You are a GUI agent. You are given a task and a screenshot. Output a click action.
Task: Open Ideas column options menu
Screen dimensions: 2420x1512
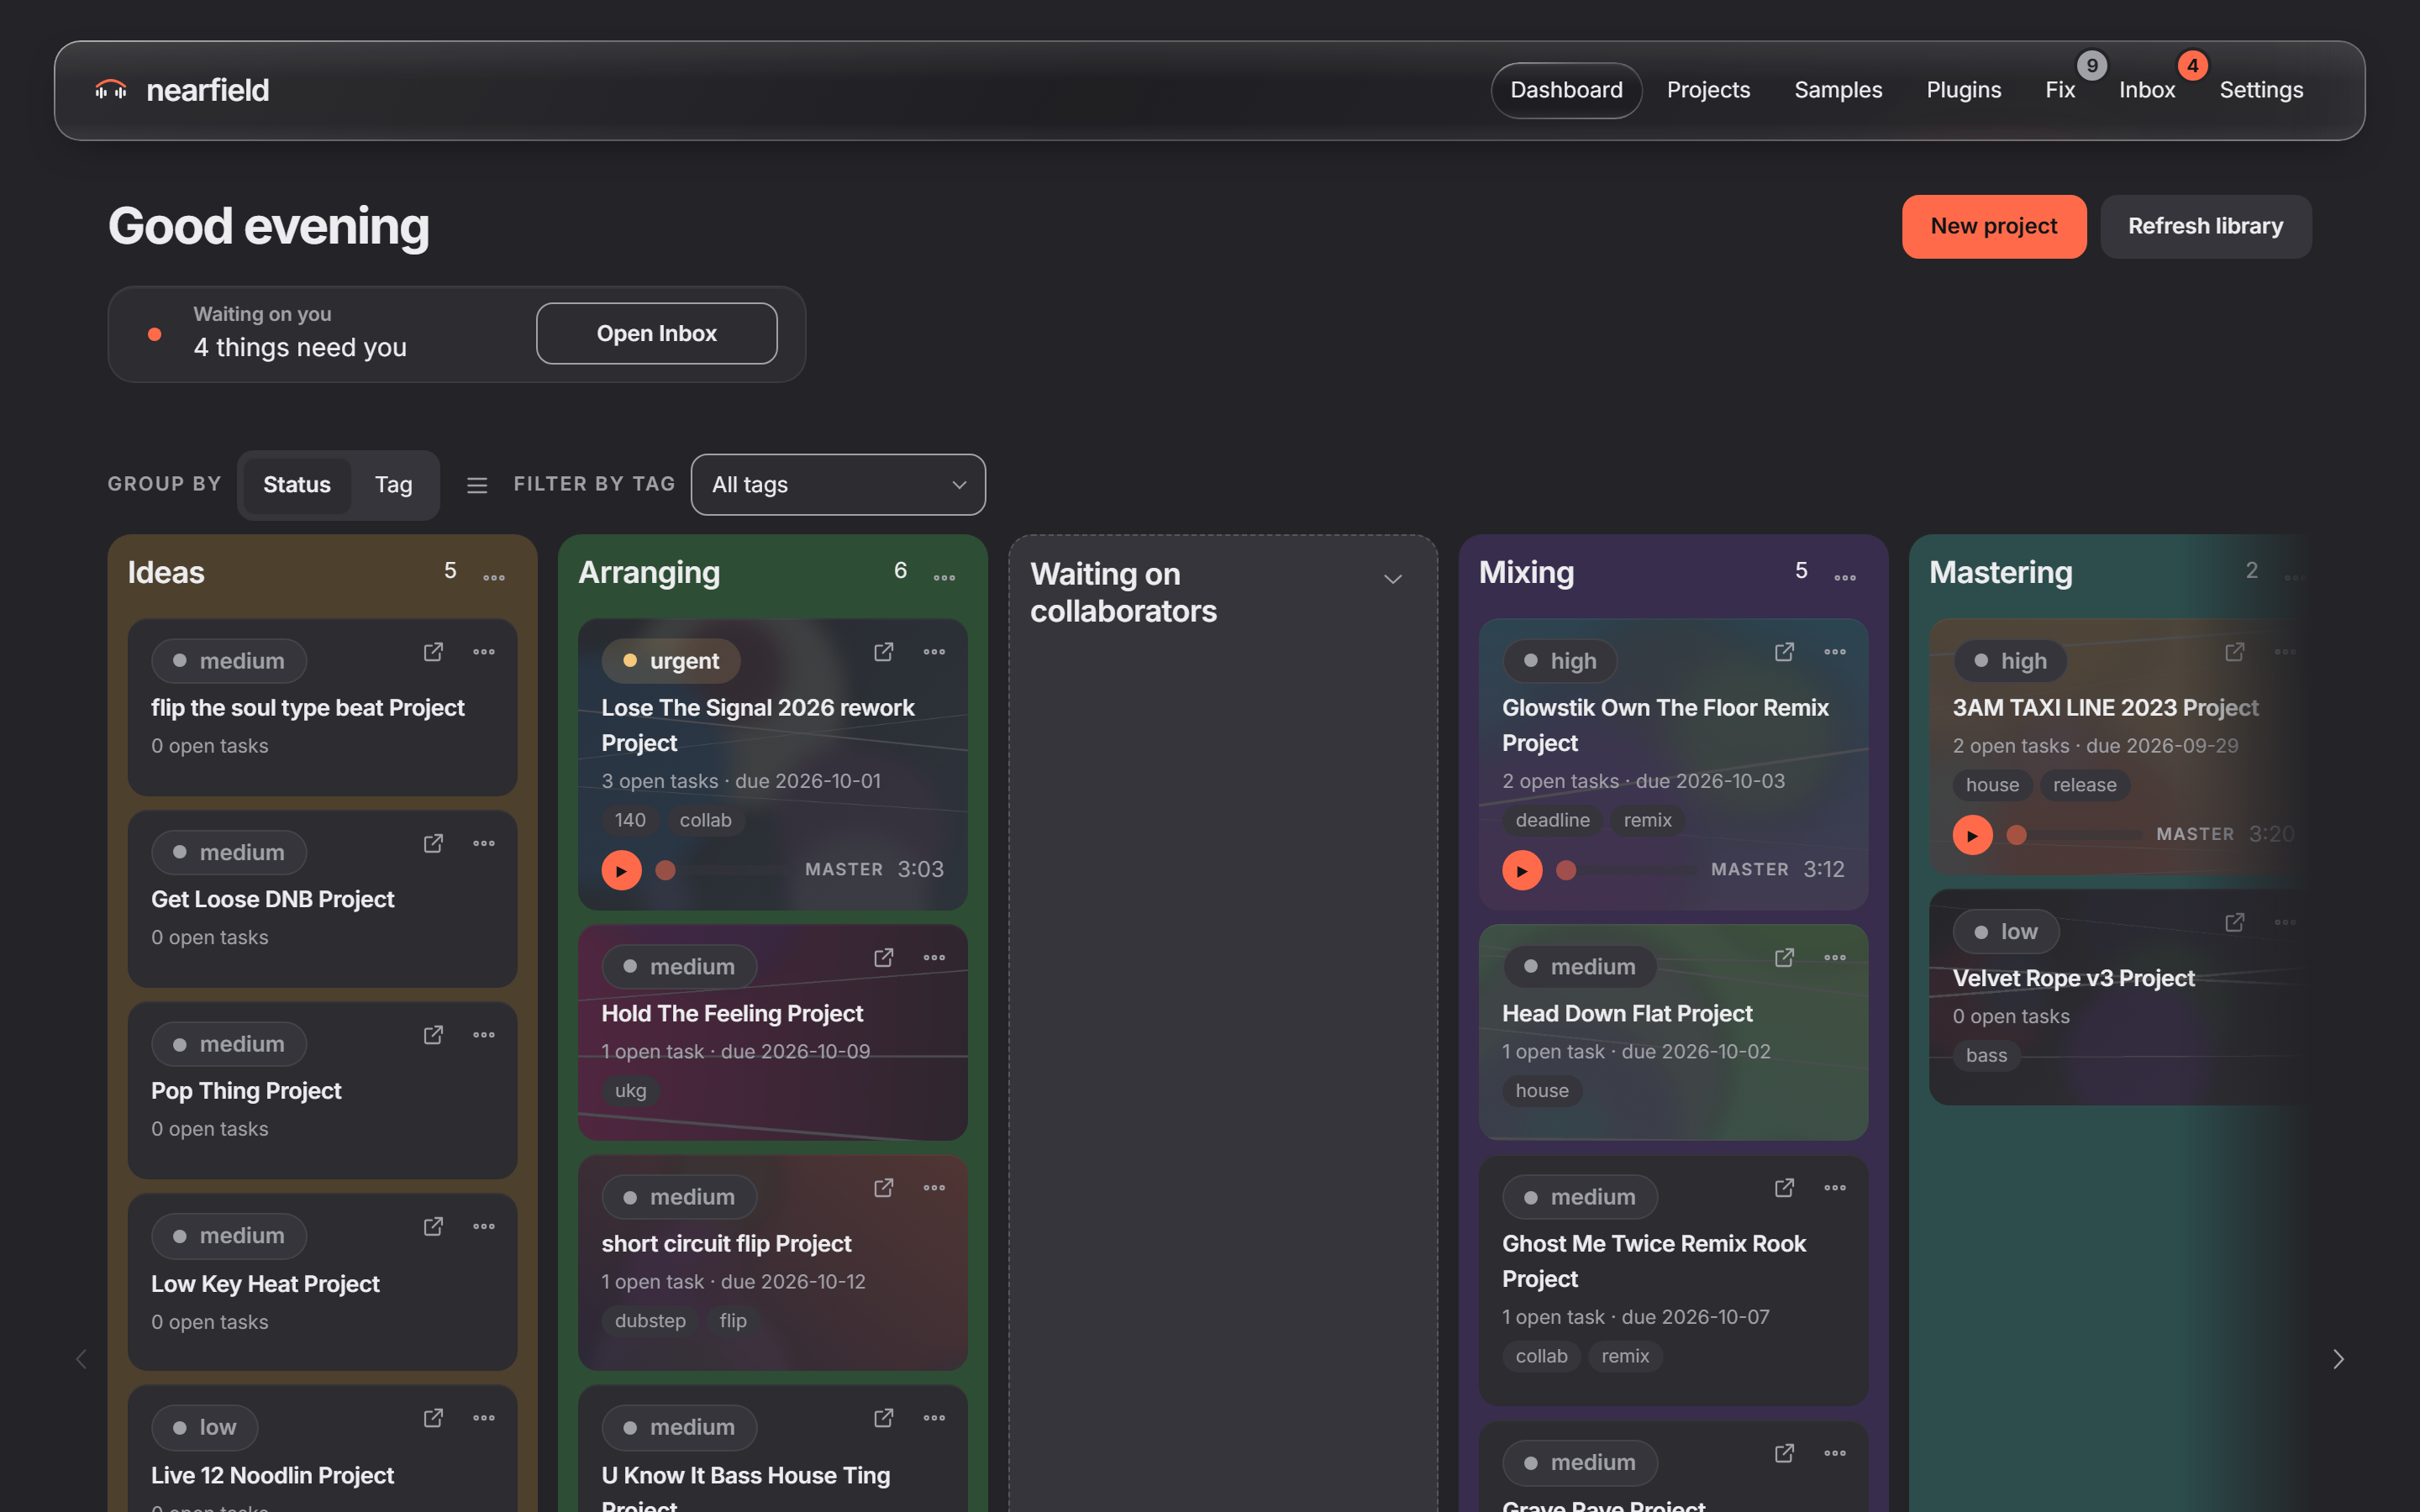pos(494,577)
